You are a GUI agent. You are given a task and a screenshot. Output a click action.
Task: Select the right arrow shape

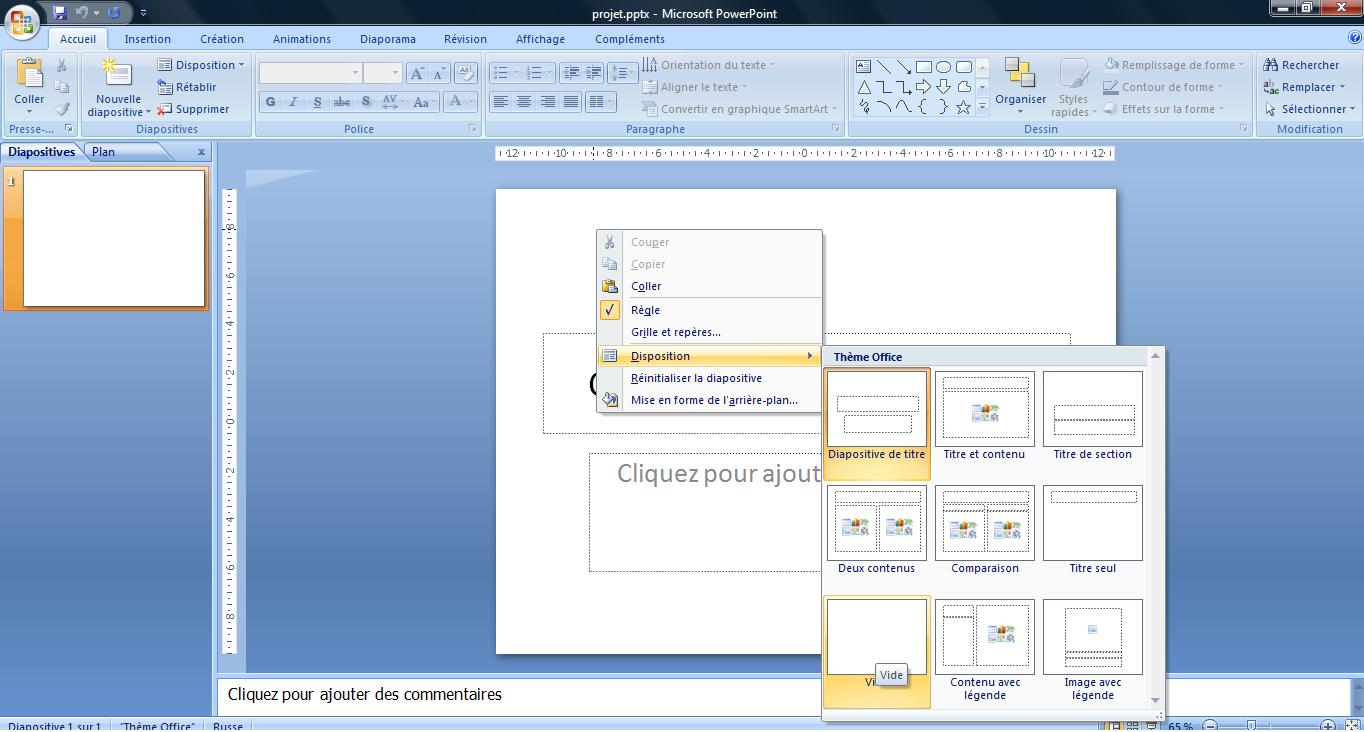(x=923, y=87)
